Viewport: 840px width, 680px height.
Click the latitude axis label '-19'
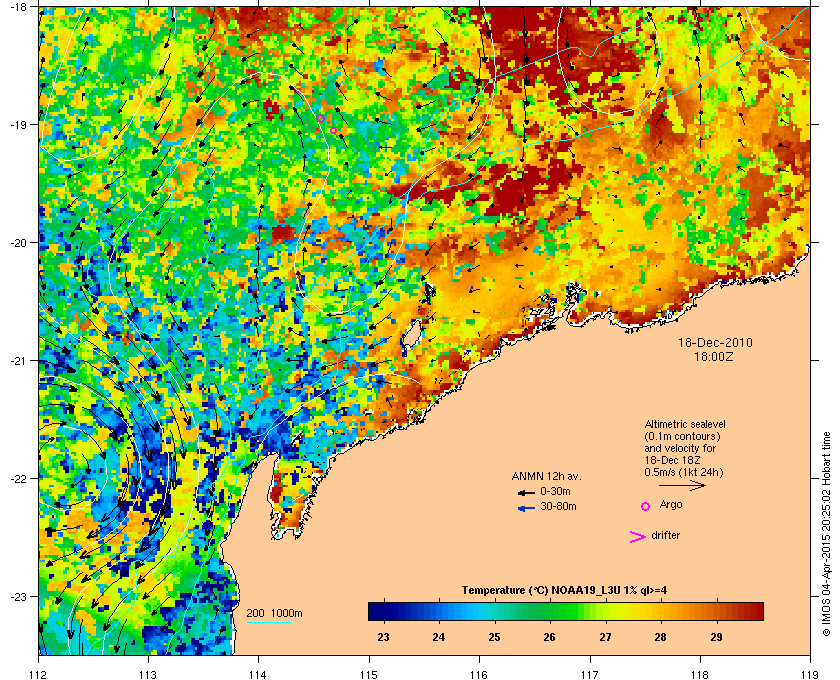pyautogui.click(x=19, y=125)
